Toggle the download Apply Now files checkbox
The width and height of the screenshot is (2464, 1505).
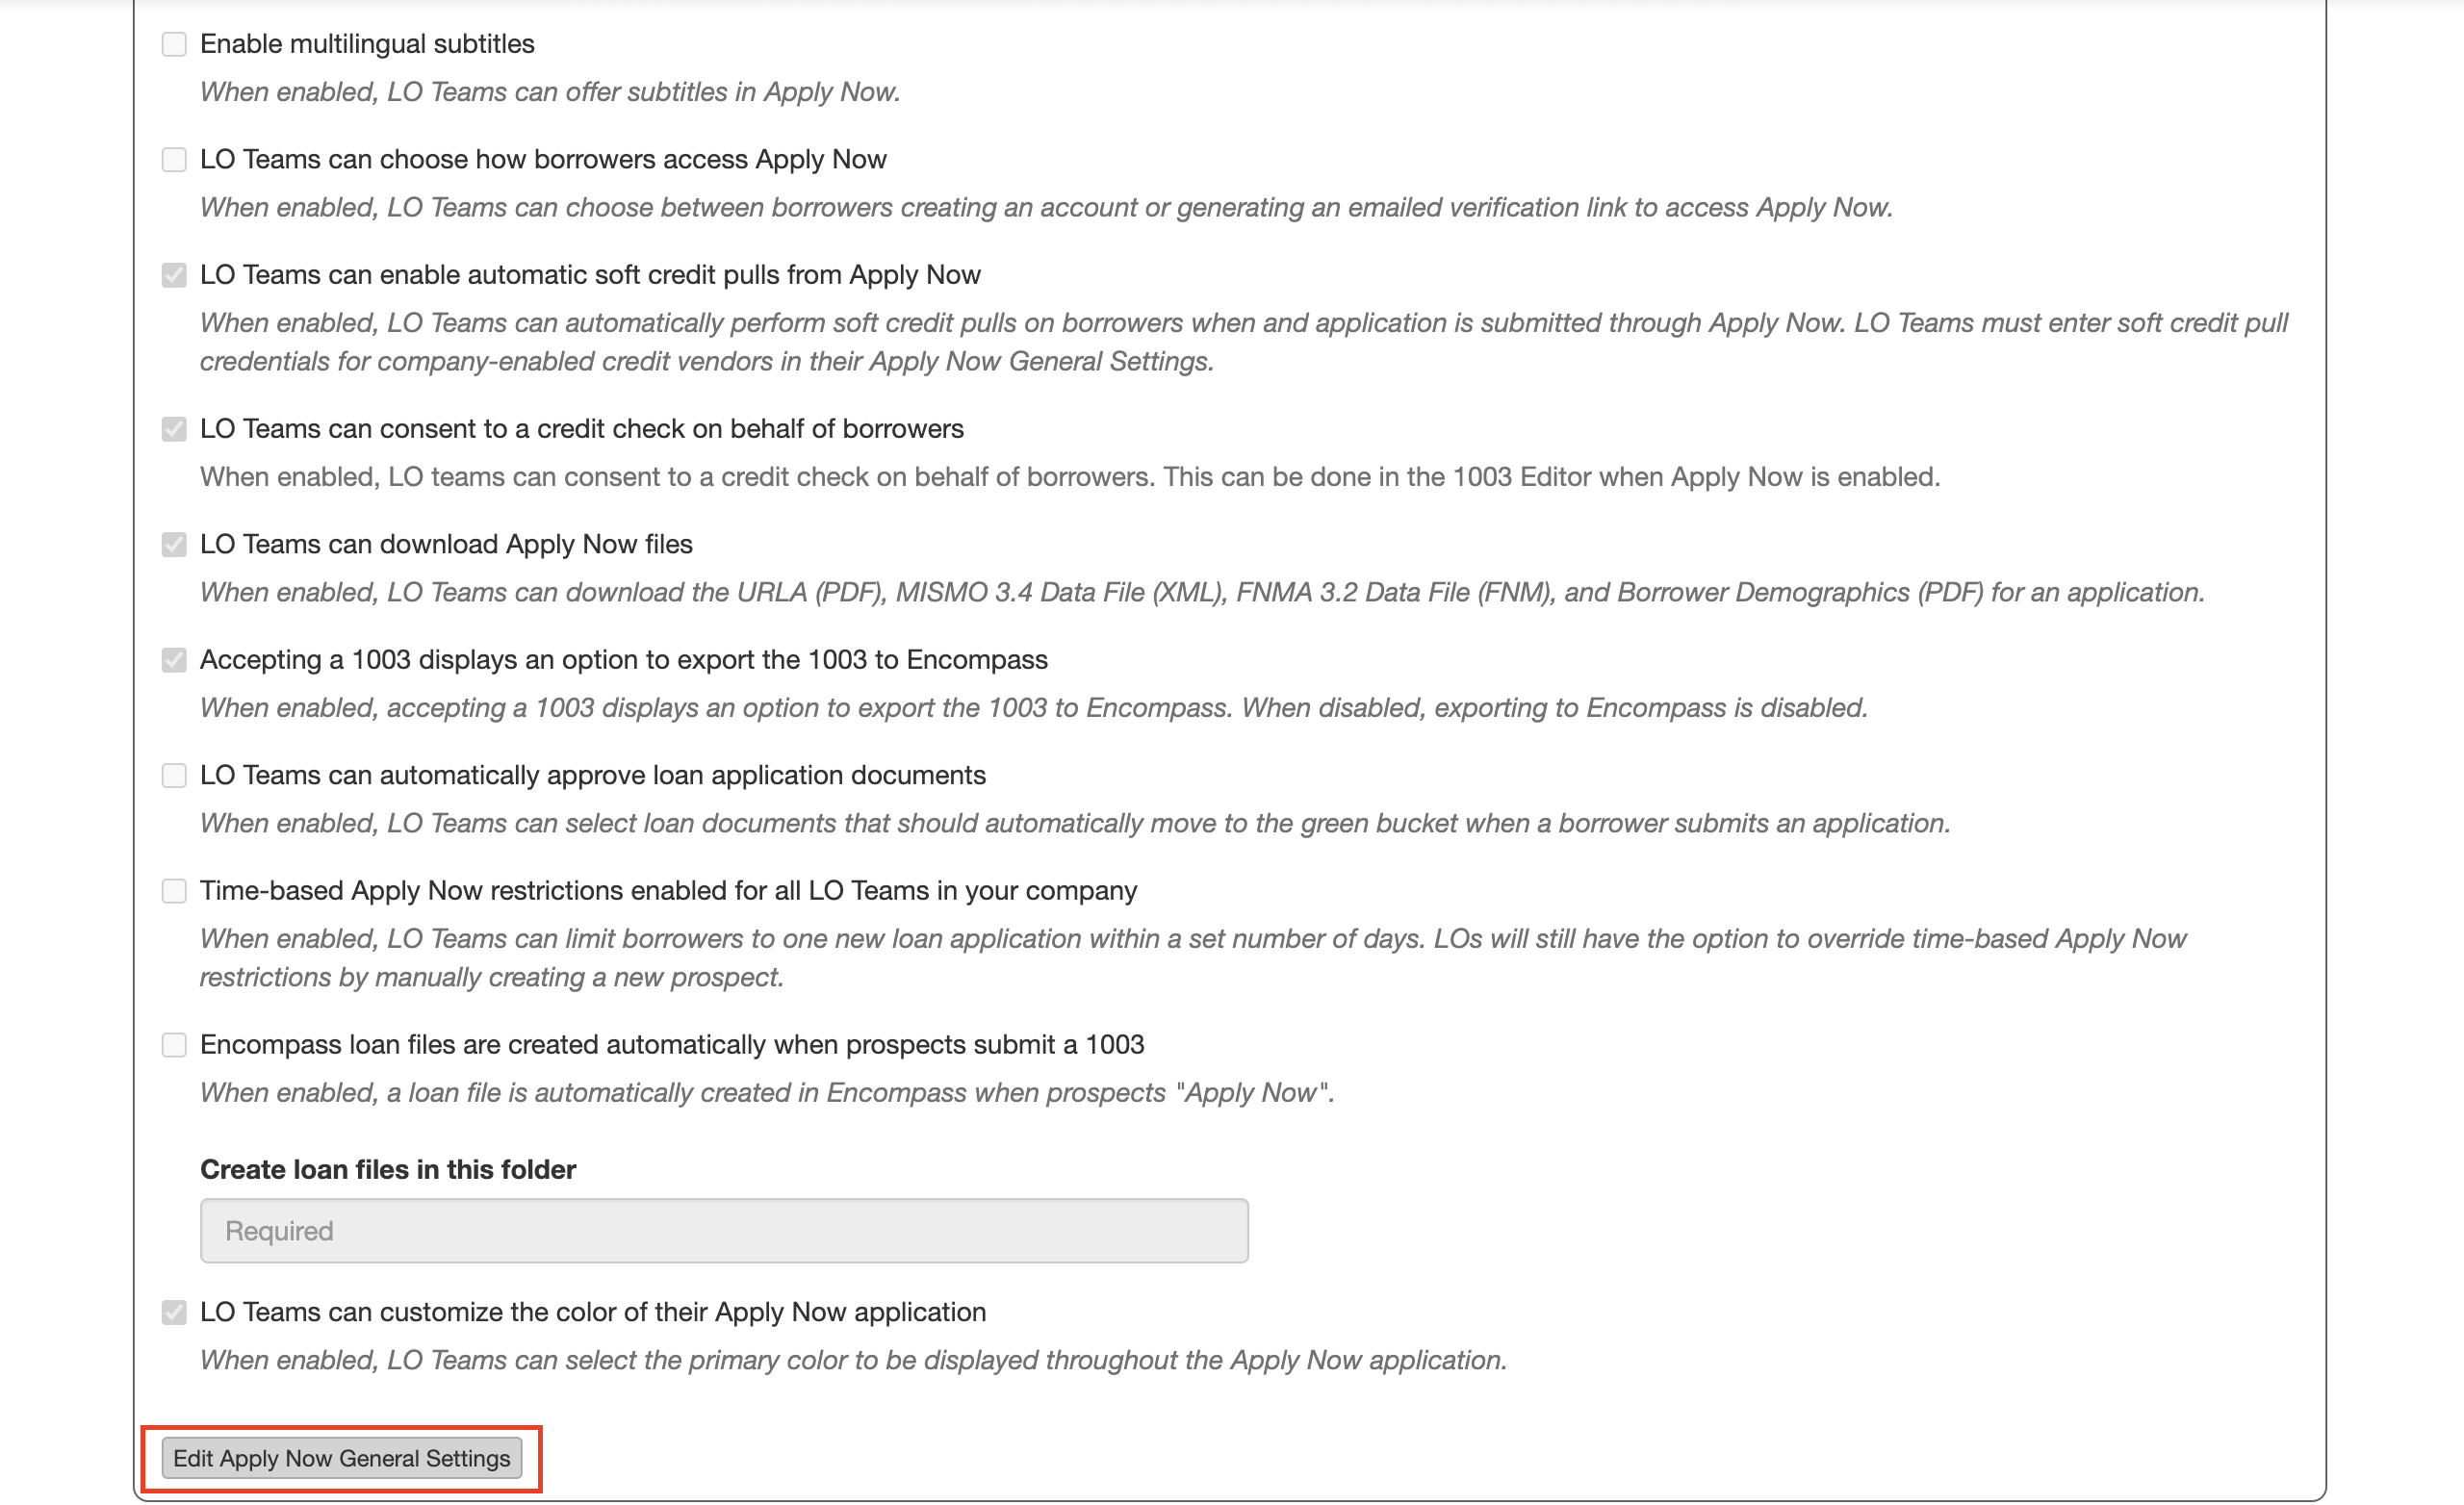(174, 545)
